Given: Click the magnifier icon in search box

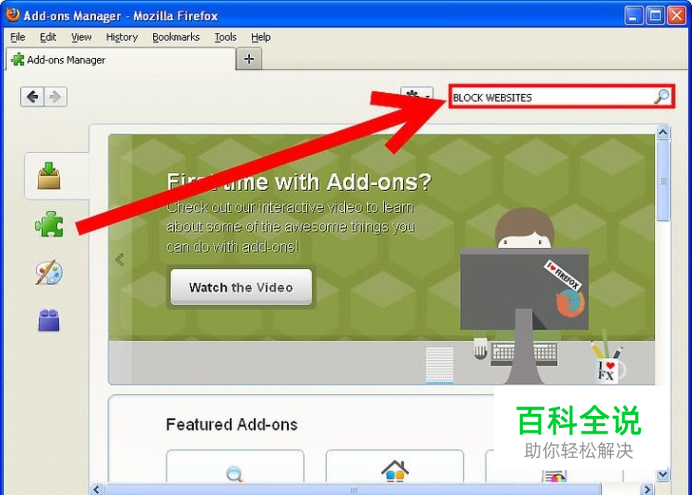Looking at the screenshot, I should point(661,97).
